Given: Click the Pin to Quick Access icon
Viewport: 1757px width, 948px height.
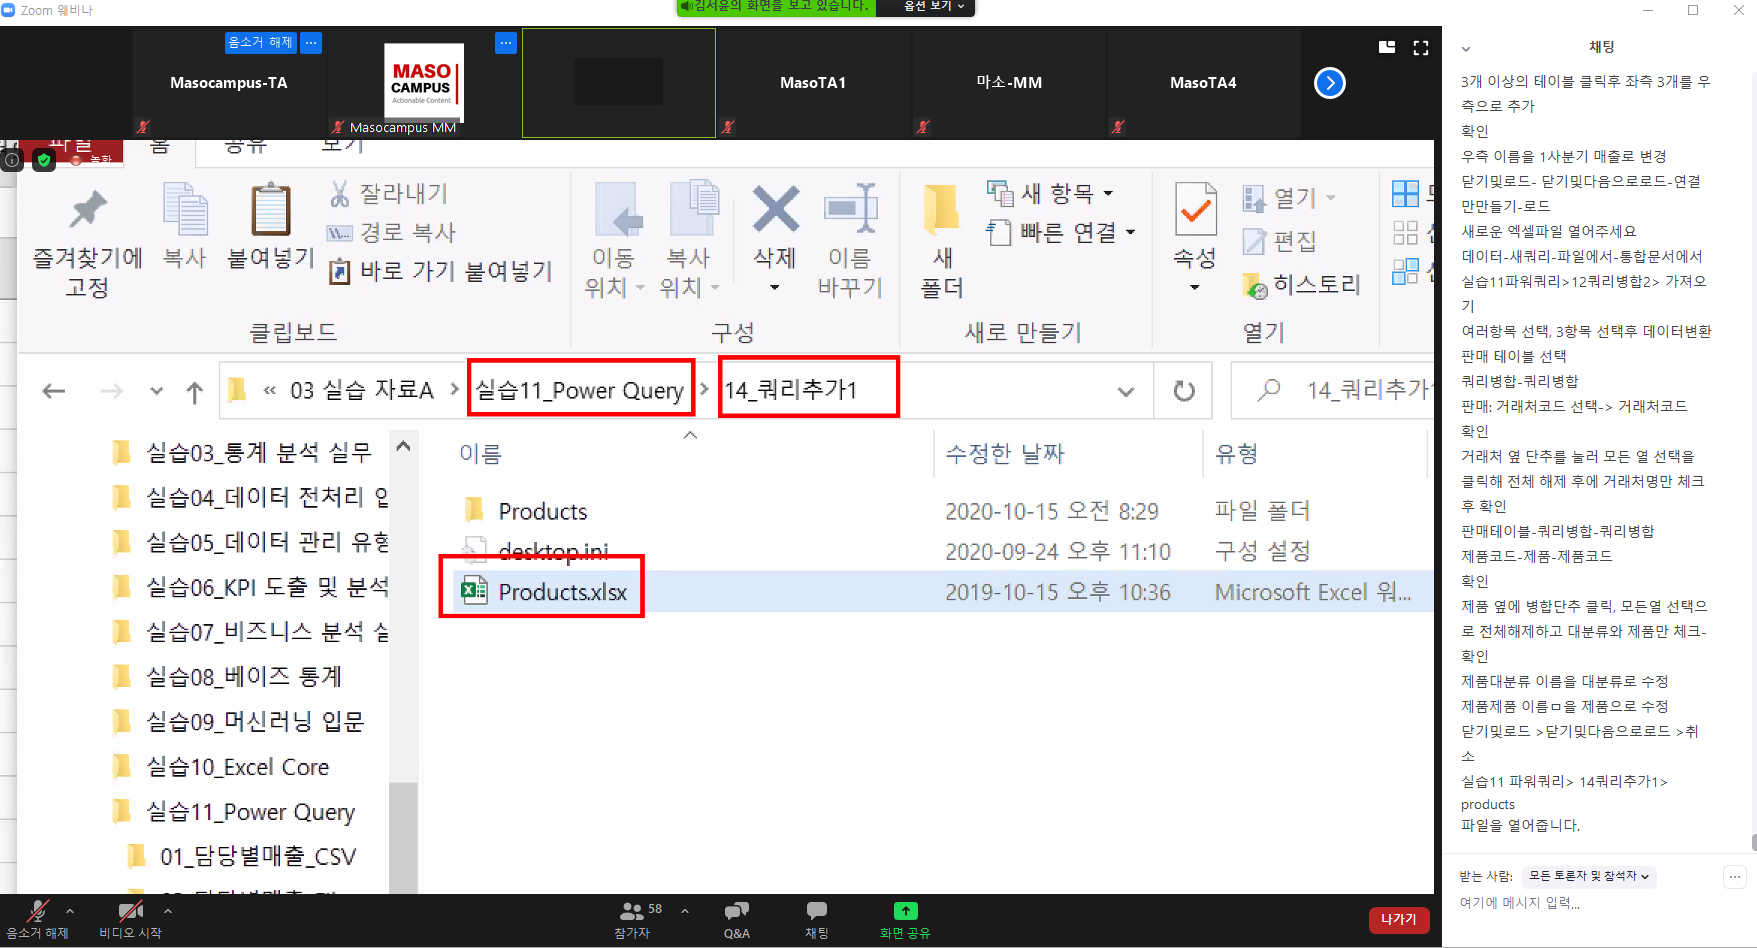Looking at the screenshot, I should pyautogui.click(x=88, y=210).
